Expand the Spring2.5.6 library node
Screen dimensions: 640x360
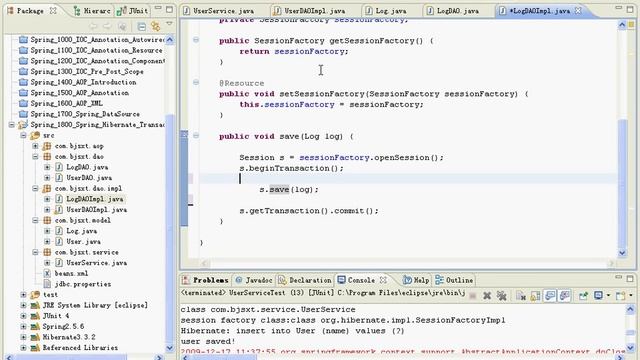pos(23,327)
